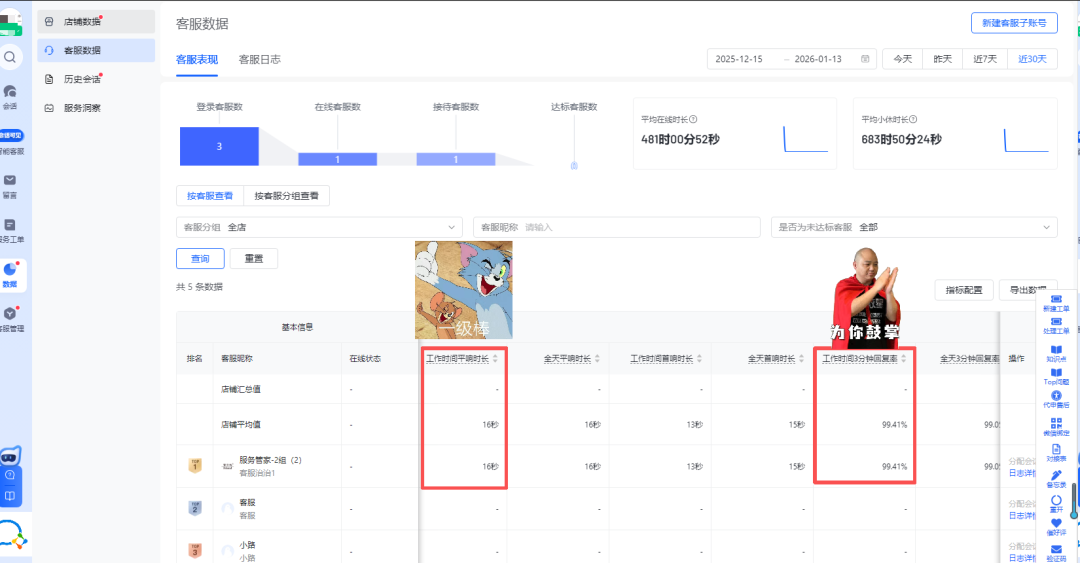The width and height of the screenshot is (1080, 563).
Task: Click the 服务管家-2组 (2) row name
Action: tap(270, 460)
